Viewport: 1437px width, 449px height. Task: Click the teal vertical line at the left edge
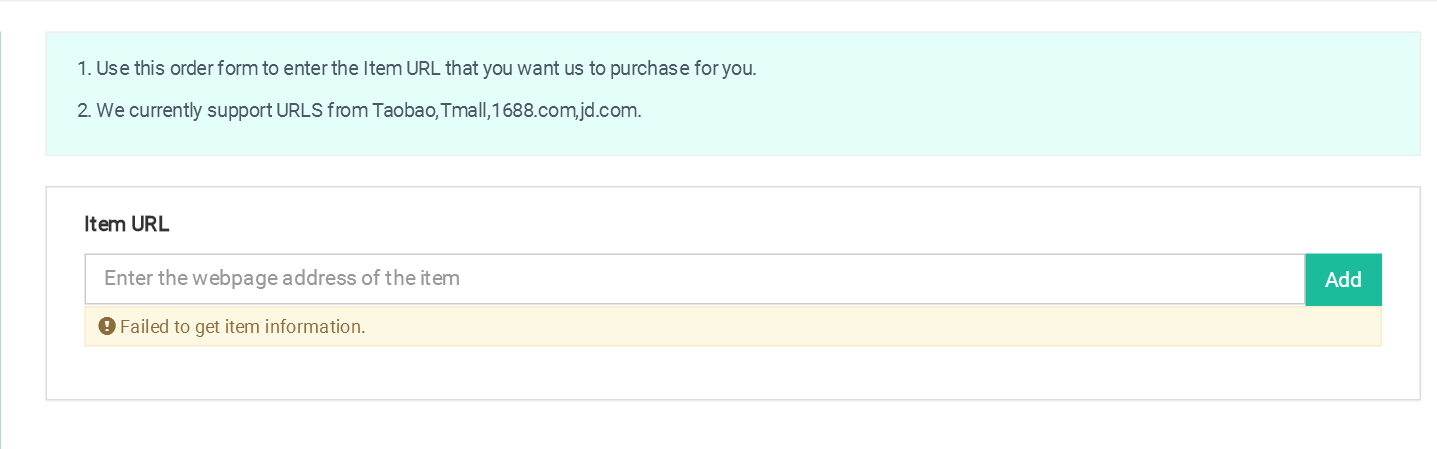[1, 240]
